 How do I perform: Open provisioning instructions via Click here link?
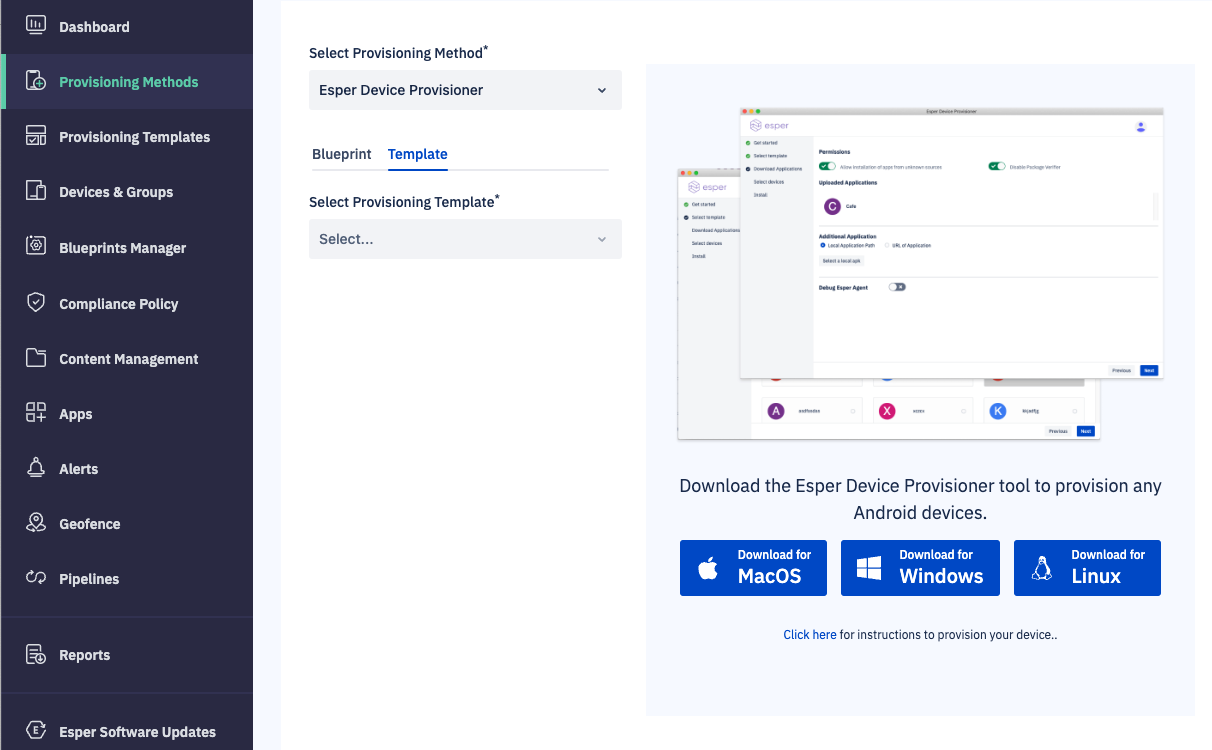(810, 634)
